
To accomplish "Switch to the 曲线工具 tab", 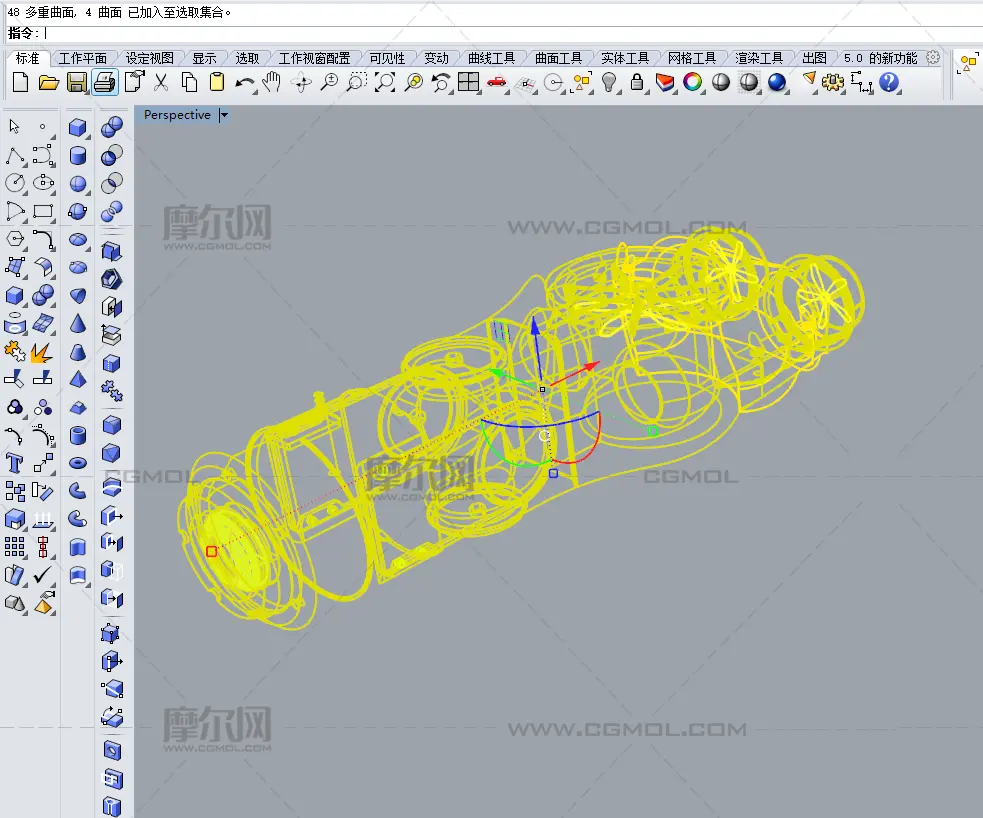I will [491, 58].
